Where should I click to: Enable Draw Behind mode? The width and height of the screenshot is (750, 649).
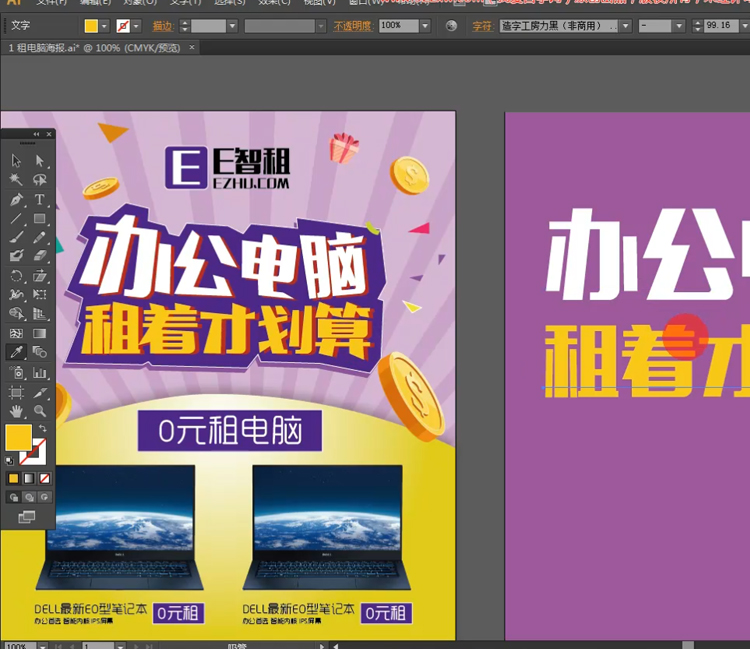coord(29,497)
